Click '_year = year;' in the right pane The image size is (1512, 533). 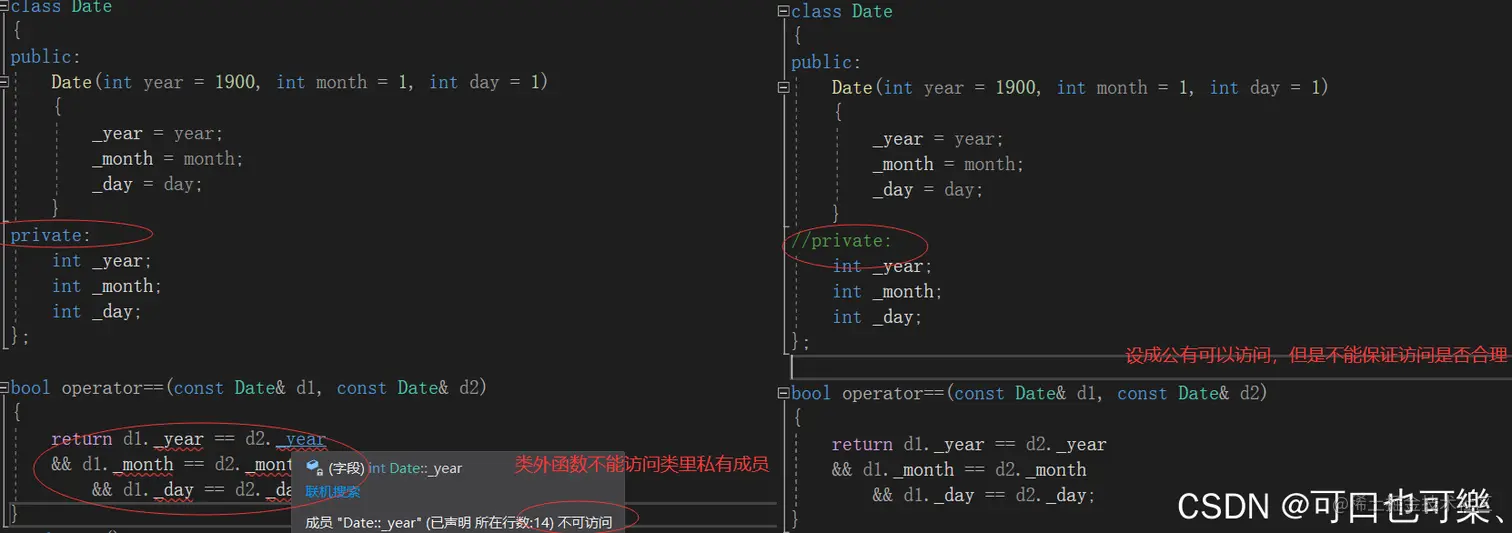[938, 139]
